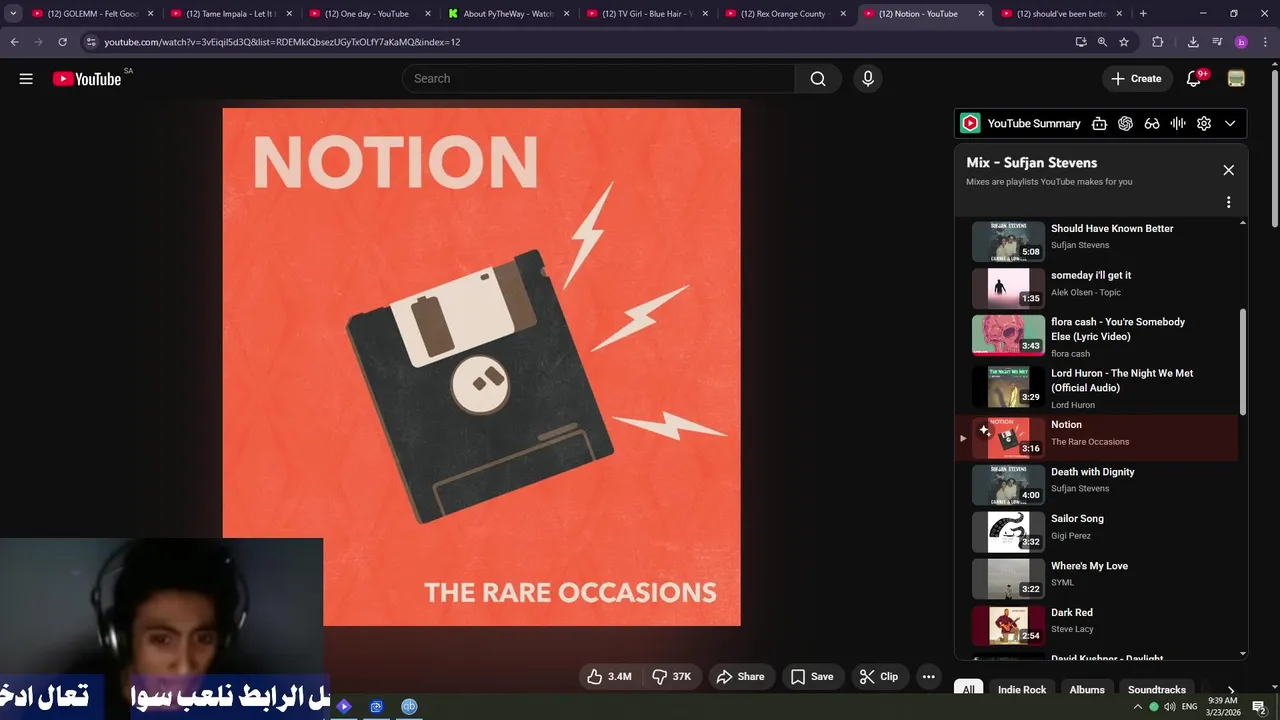1280x720 pixels.
Task: Open the YouTube guide hamburger menu
Action: 26,79
